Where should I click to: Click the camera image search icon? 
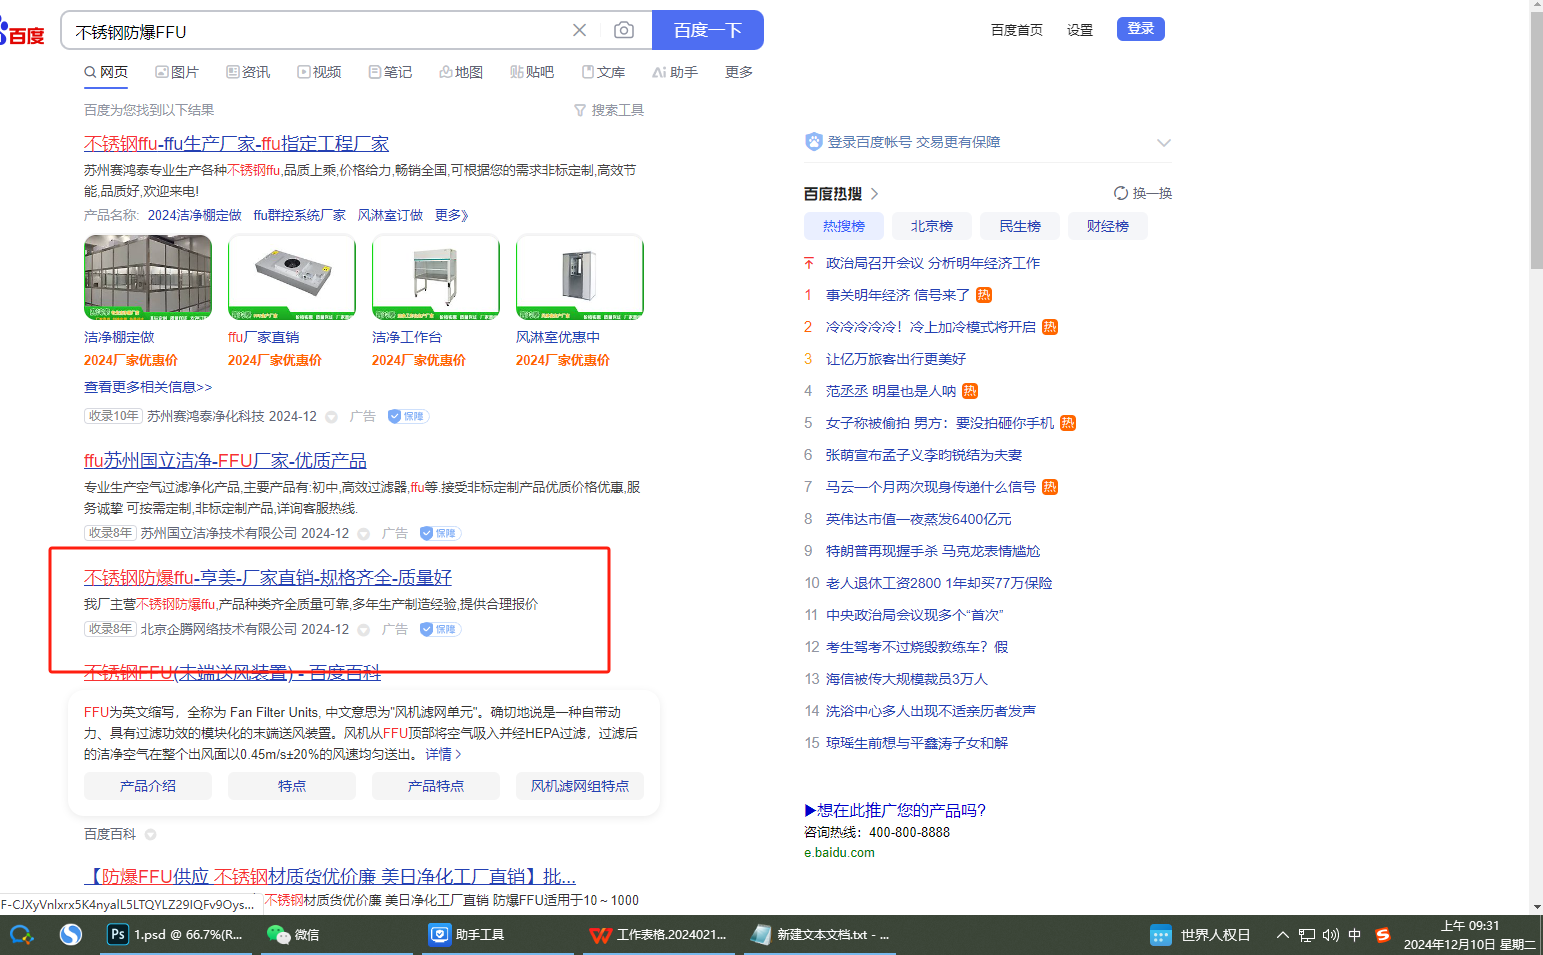click(623, 30)
